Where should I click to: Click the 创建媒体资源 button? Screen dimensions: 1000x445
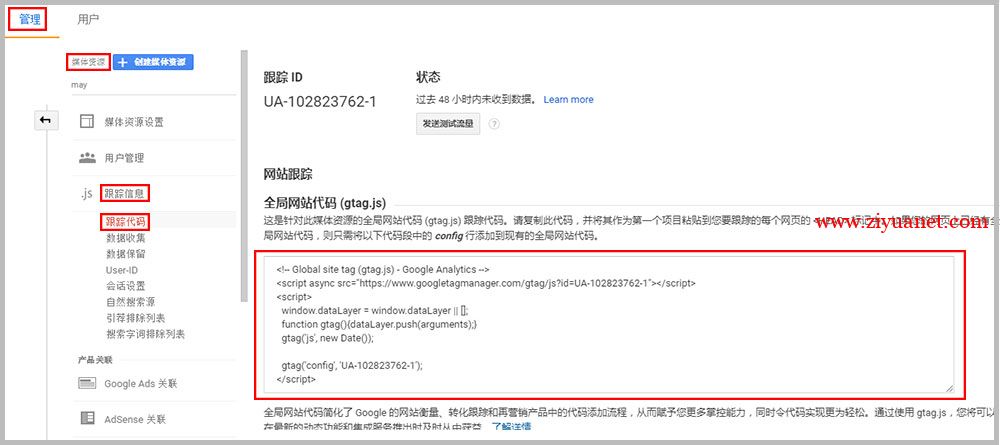click(x=153, y=62)
